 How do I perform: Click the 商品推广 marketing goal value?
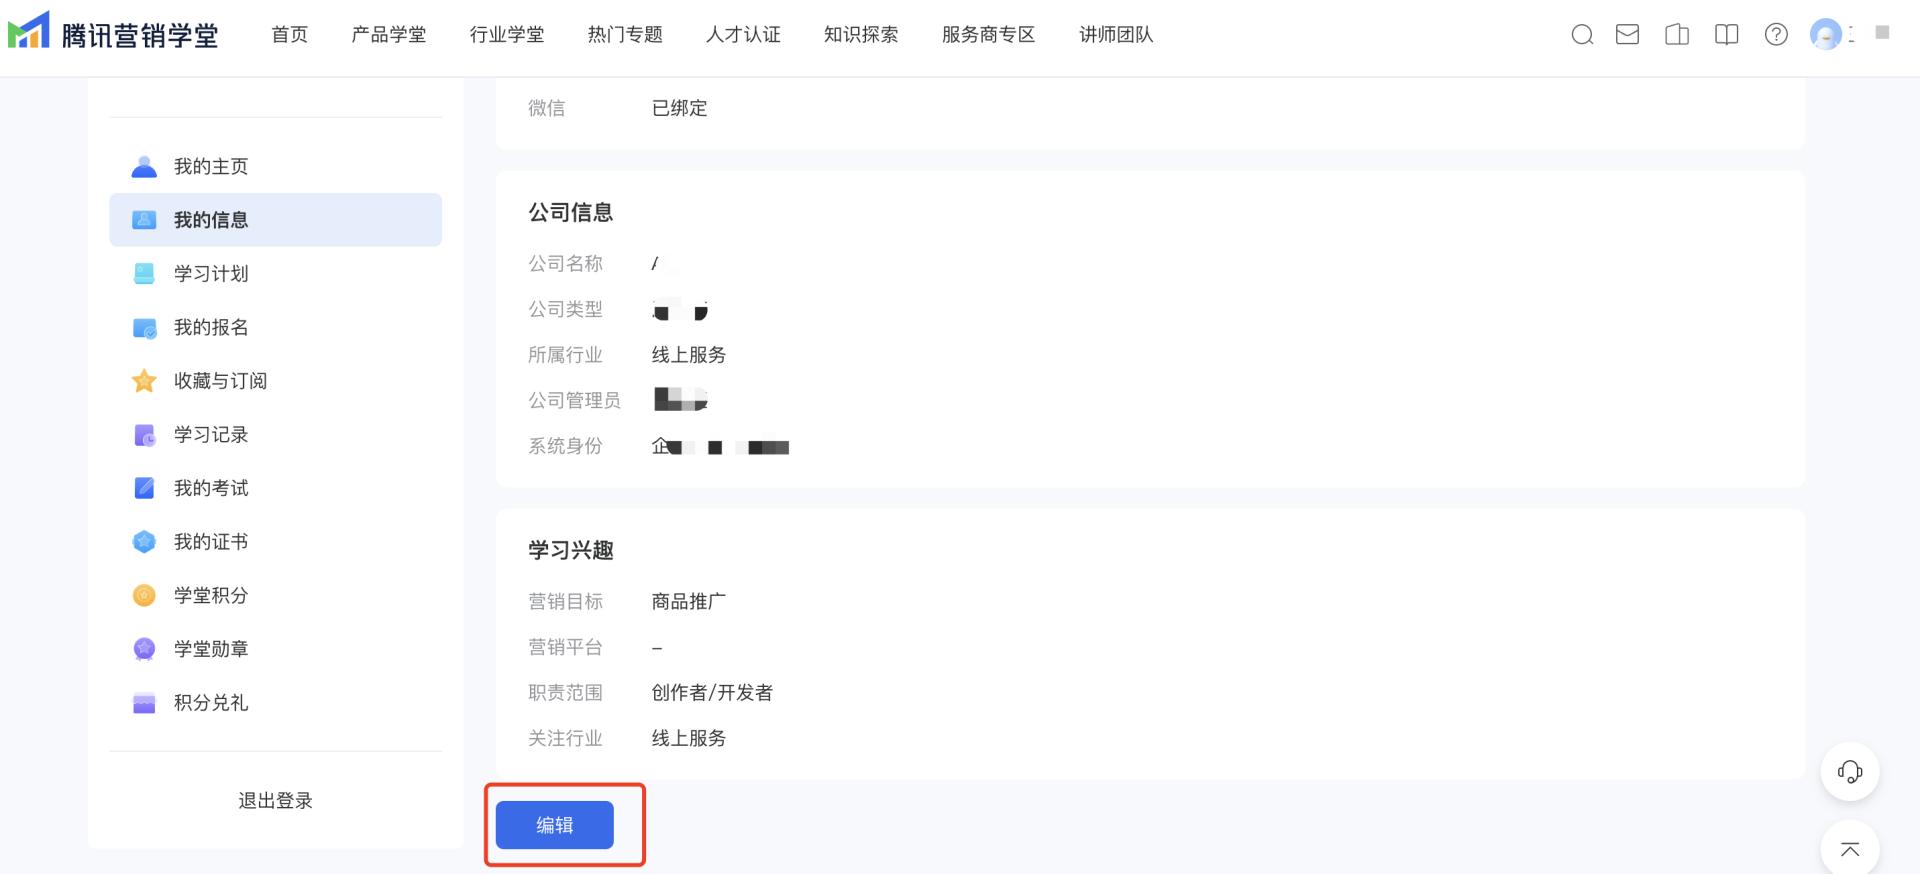click(x=689, y=602)
